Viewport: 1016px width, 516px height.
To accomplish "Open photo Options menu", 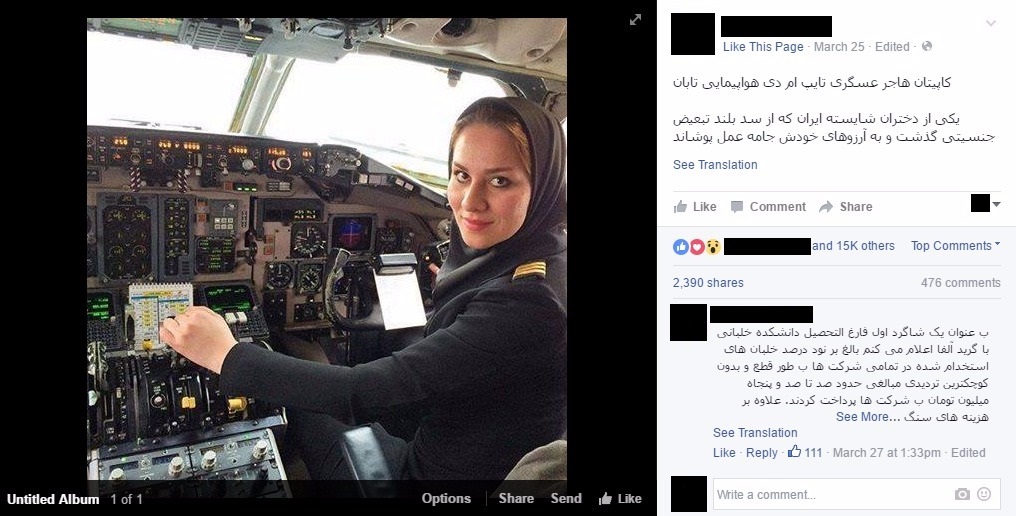I will tap(446, 498).
